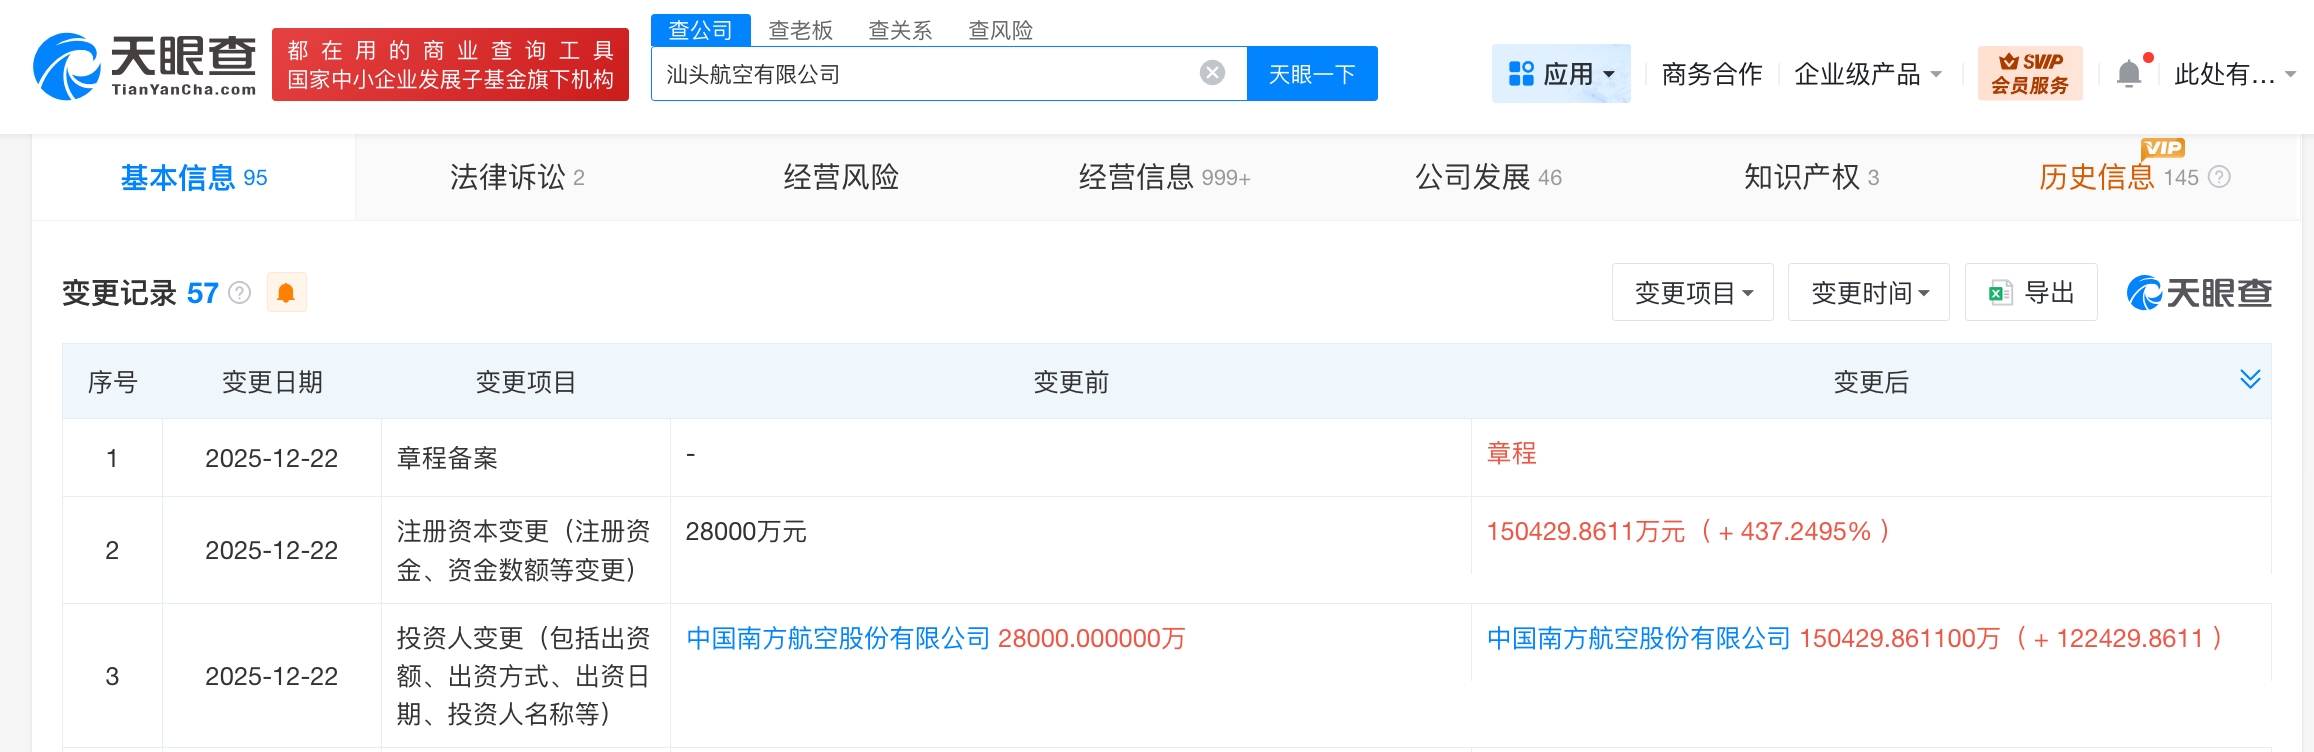
Task: Click help icon next to 历史信息 145
Action: (2219, 178)
